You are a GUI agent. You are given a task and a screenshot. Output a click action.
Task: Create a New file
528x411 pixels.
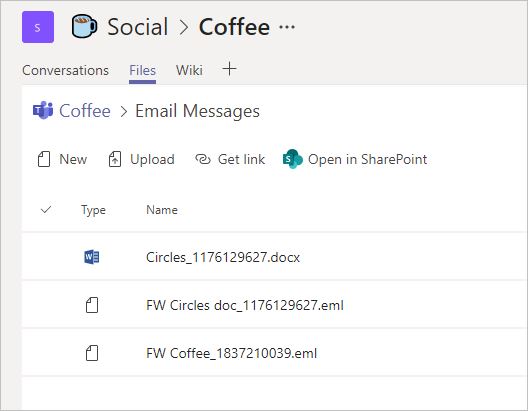(62, 159)
